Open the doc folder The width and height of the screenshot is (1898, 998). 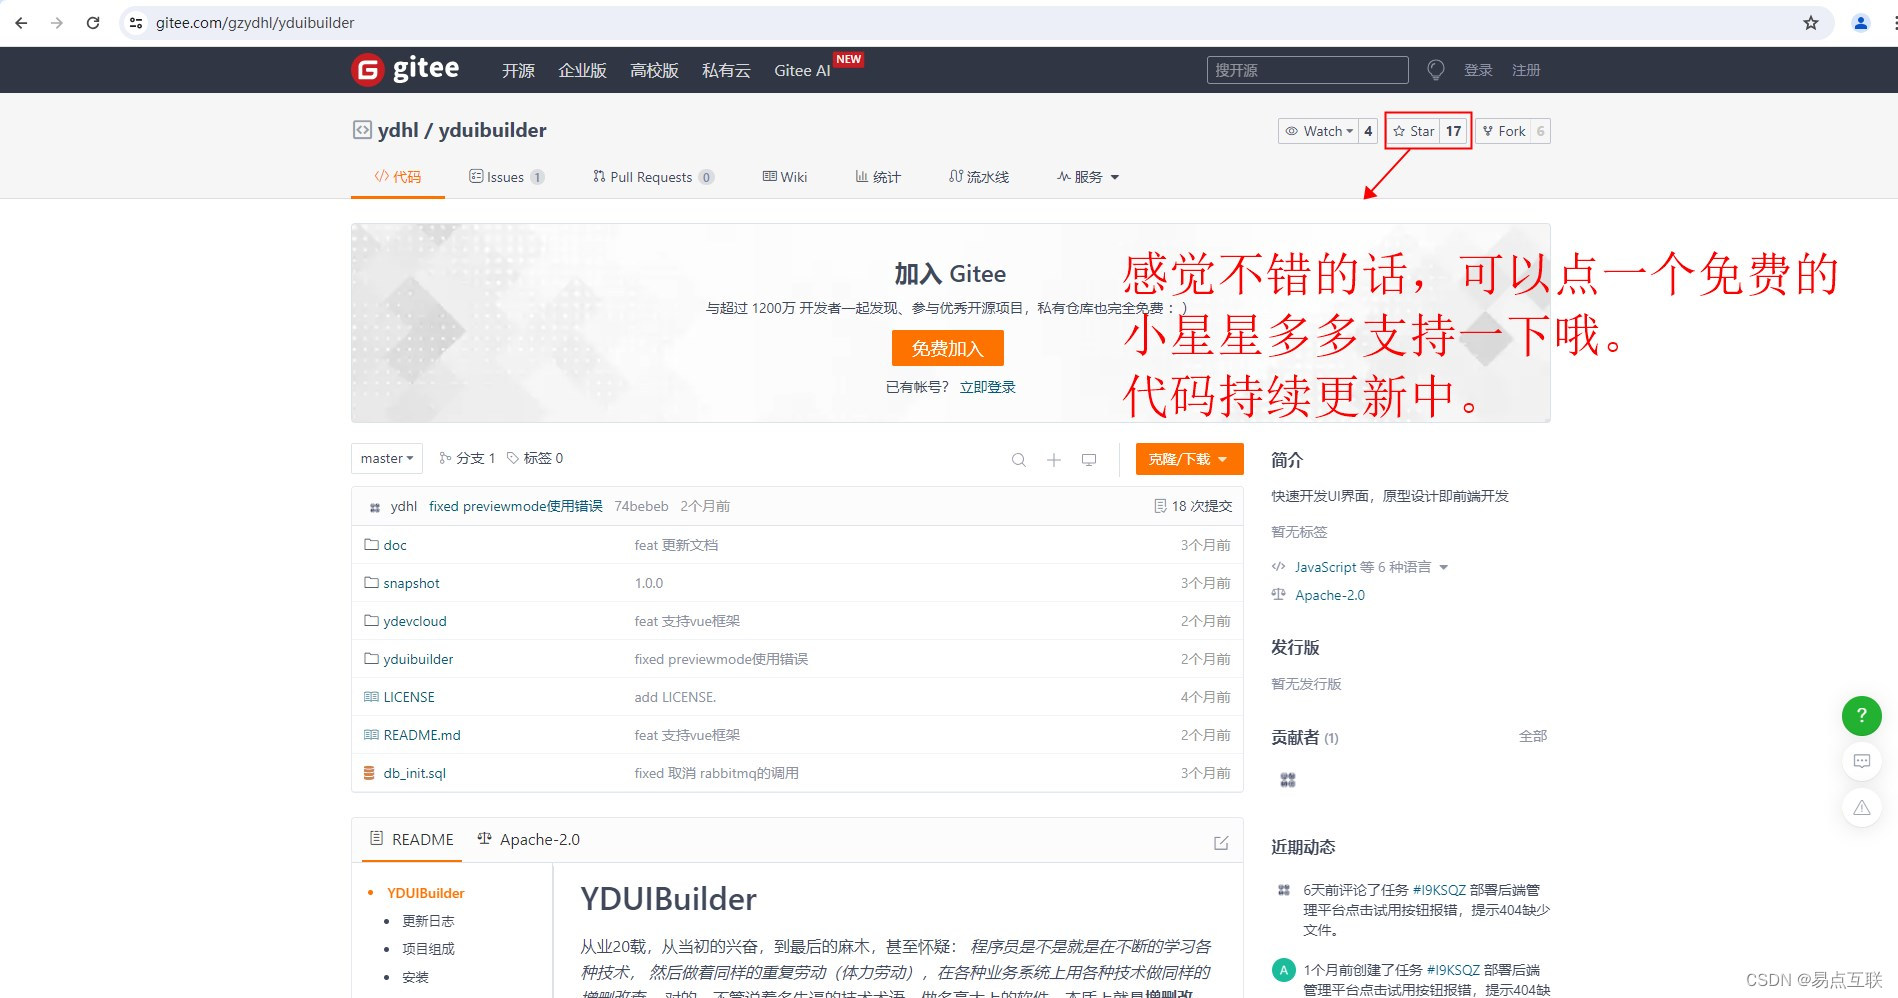(395, 545)
